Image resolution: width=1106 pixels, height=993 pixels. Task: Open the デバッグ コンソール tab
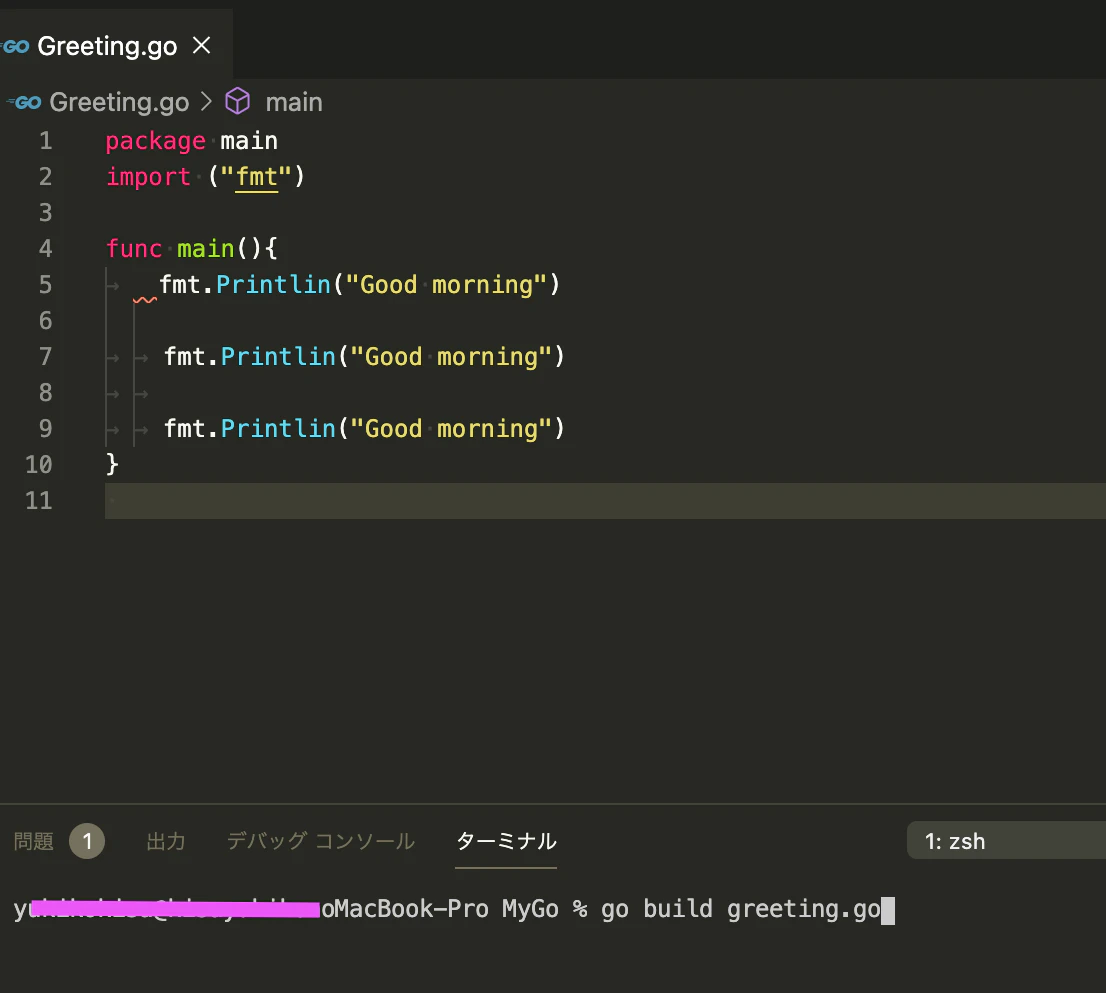pos(320,841)
